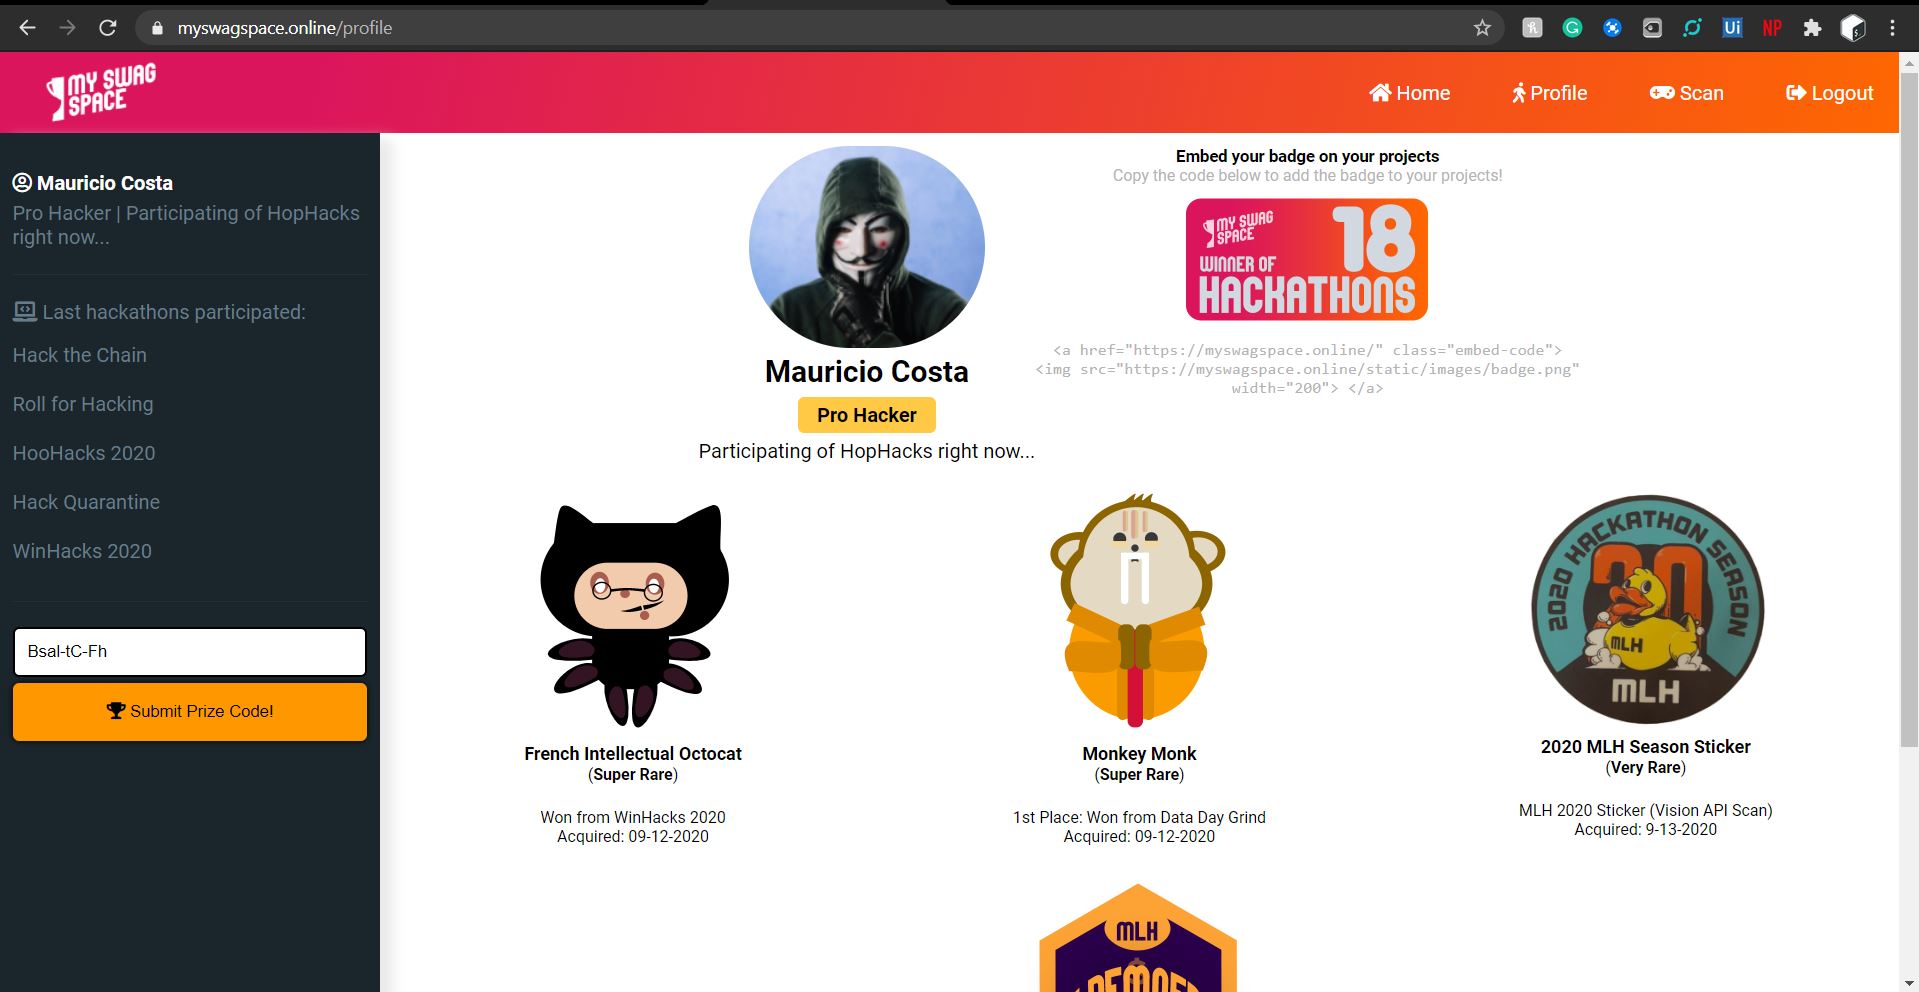Open WinHacks 2020 in sidebar

82,551
